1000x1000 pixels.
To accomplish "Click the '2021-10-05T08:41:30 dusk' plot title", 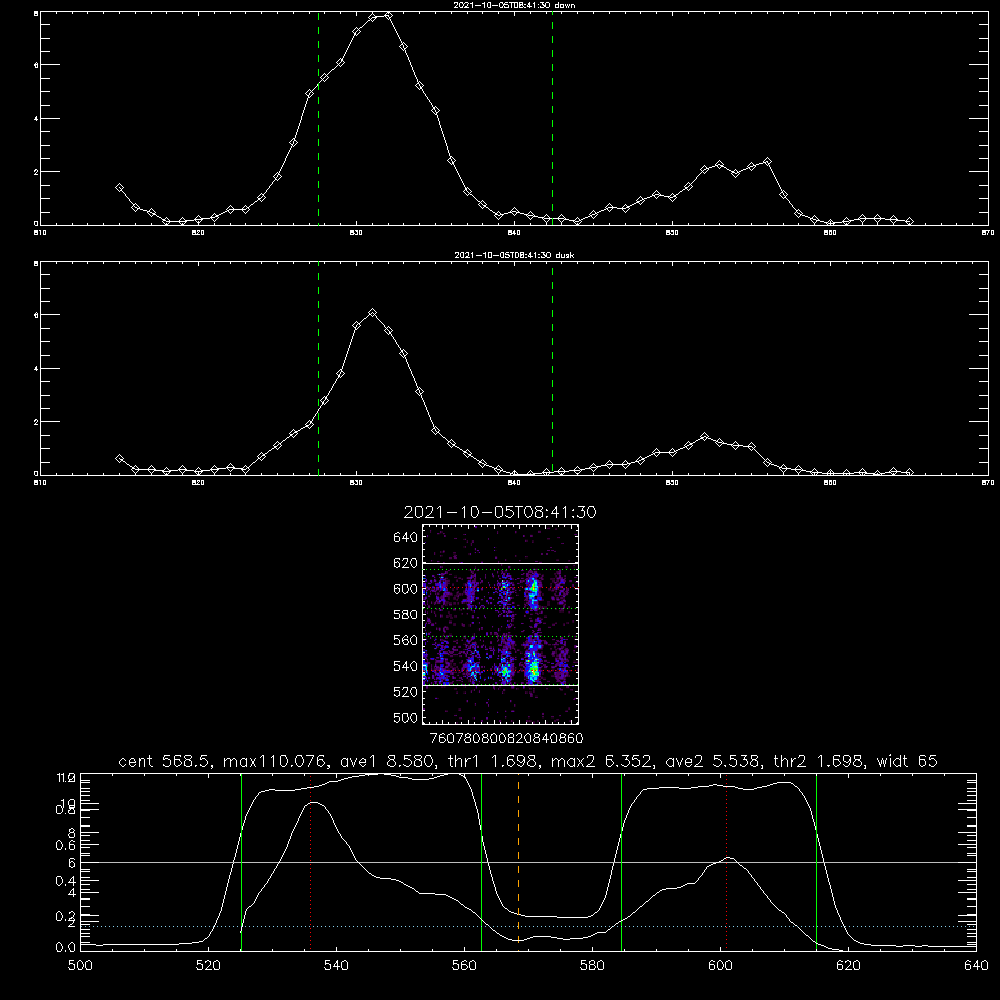I will [514, 255].
